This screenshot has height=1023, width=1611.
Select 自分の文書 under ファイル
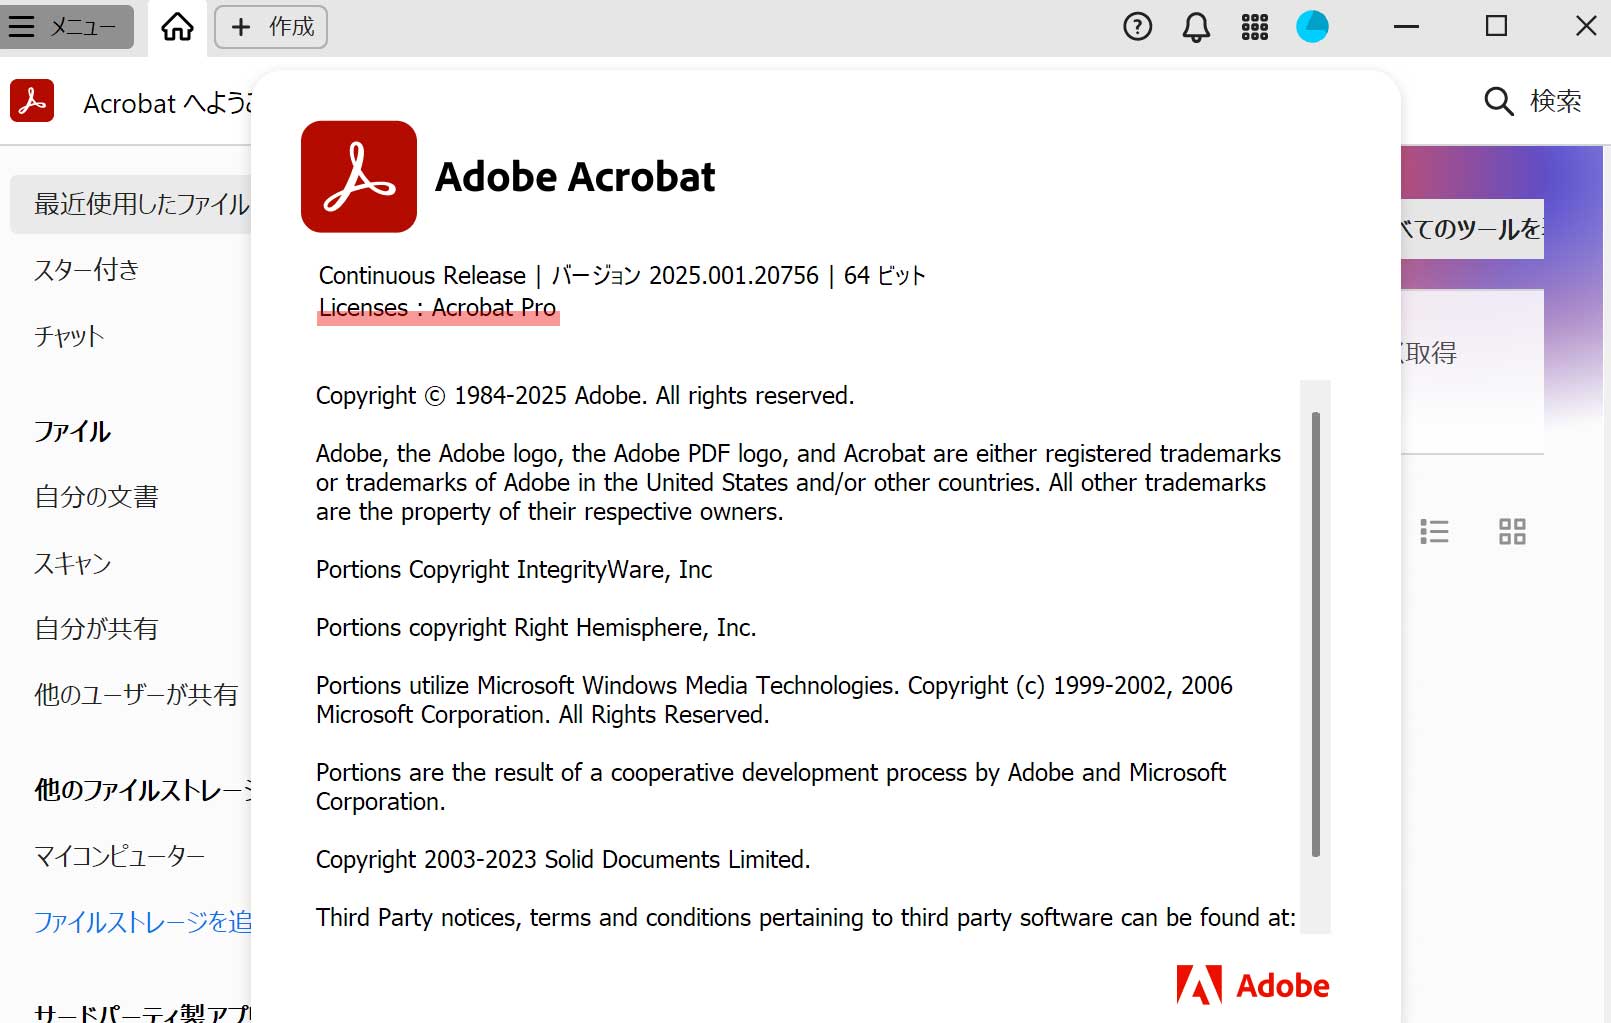[93, 497]
